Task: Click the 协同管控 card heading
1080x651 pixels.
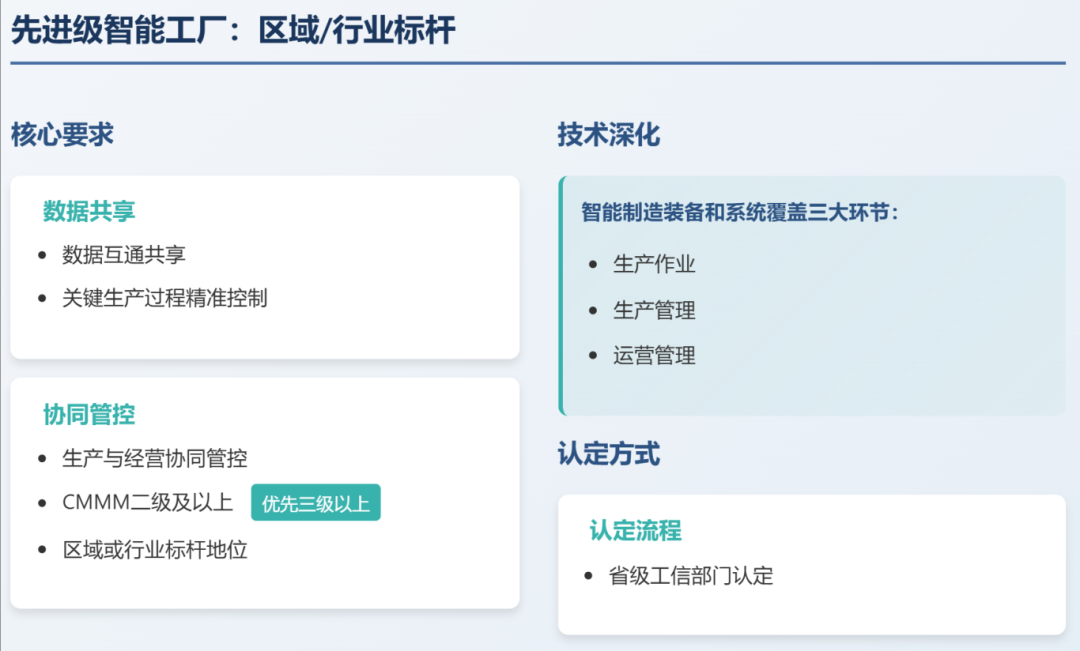Action: [x=89, y=414]
